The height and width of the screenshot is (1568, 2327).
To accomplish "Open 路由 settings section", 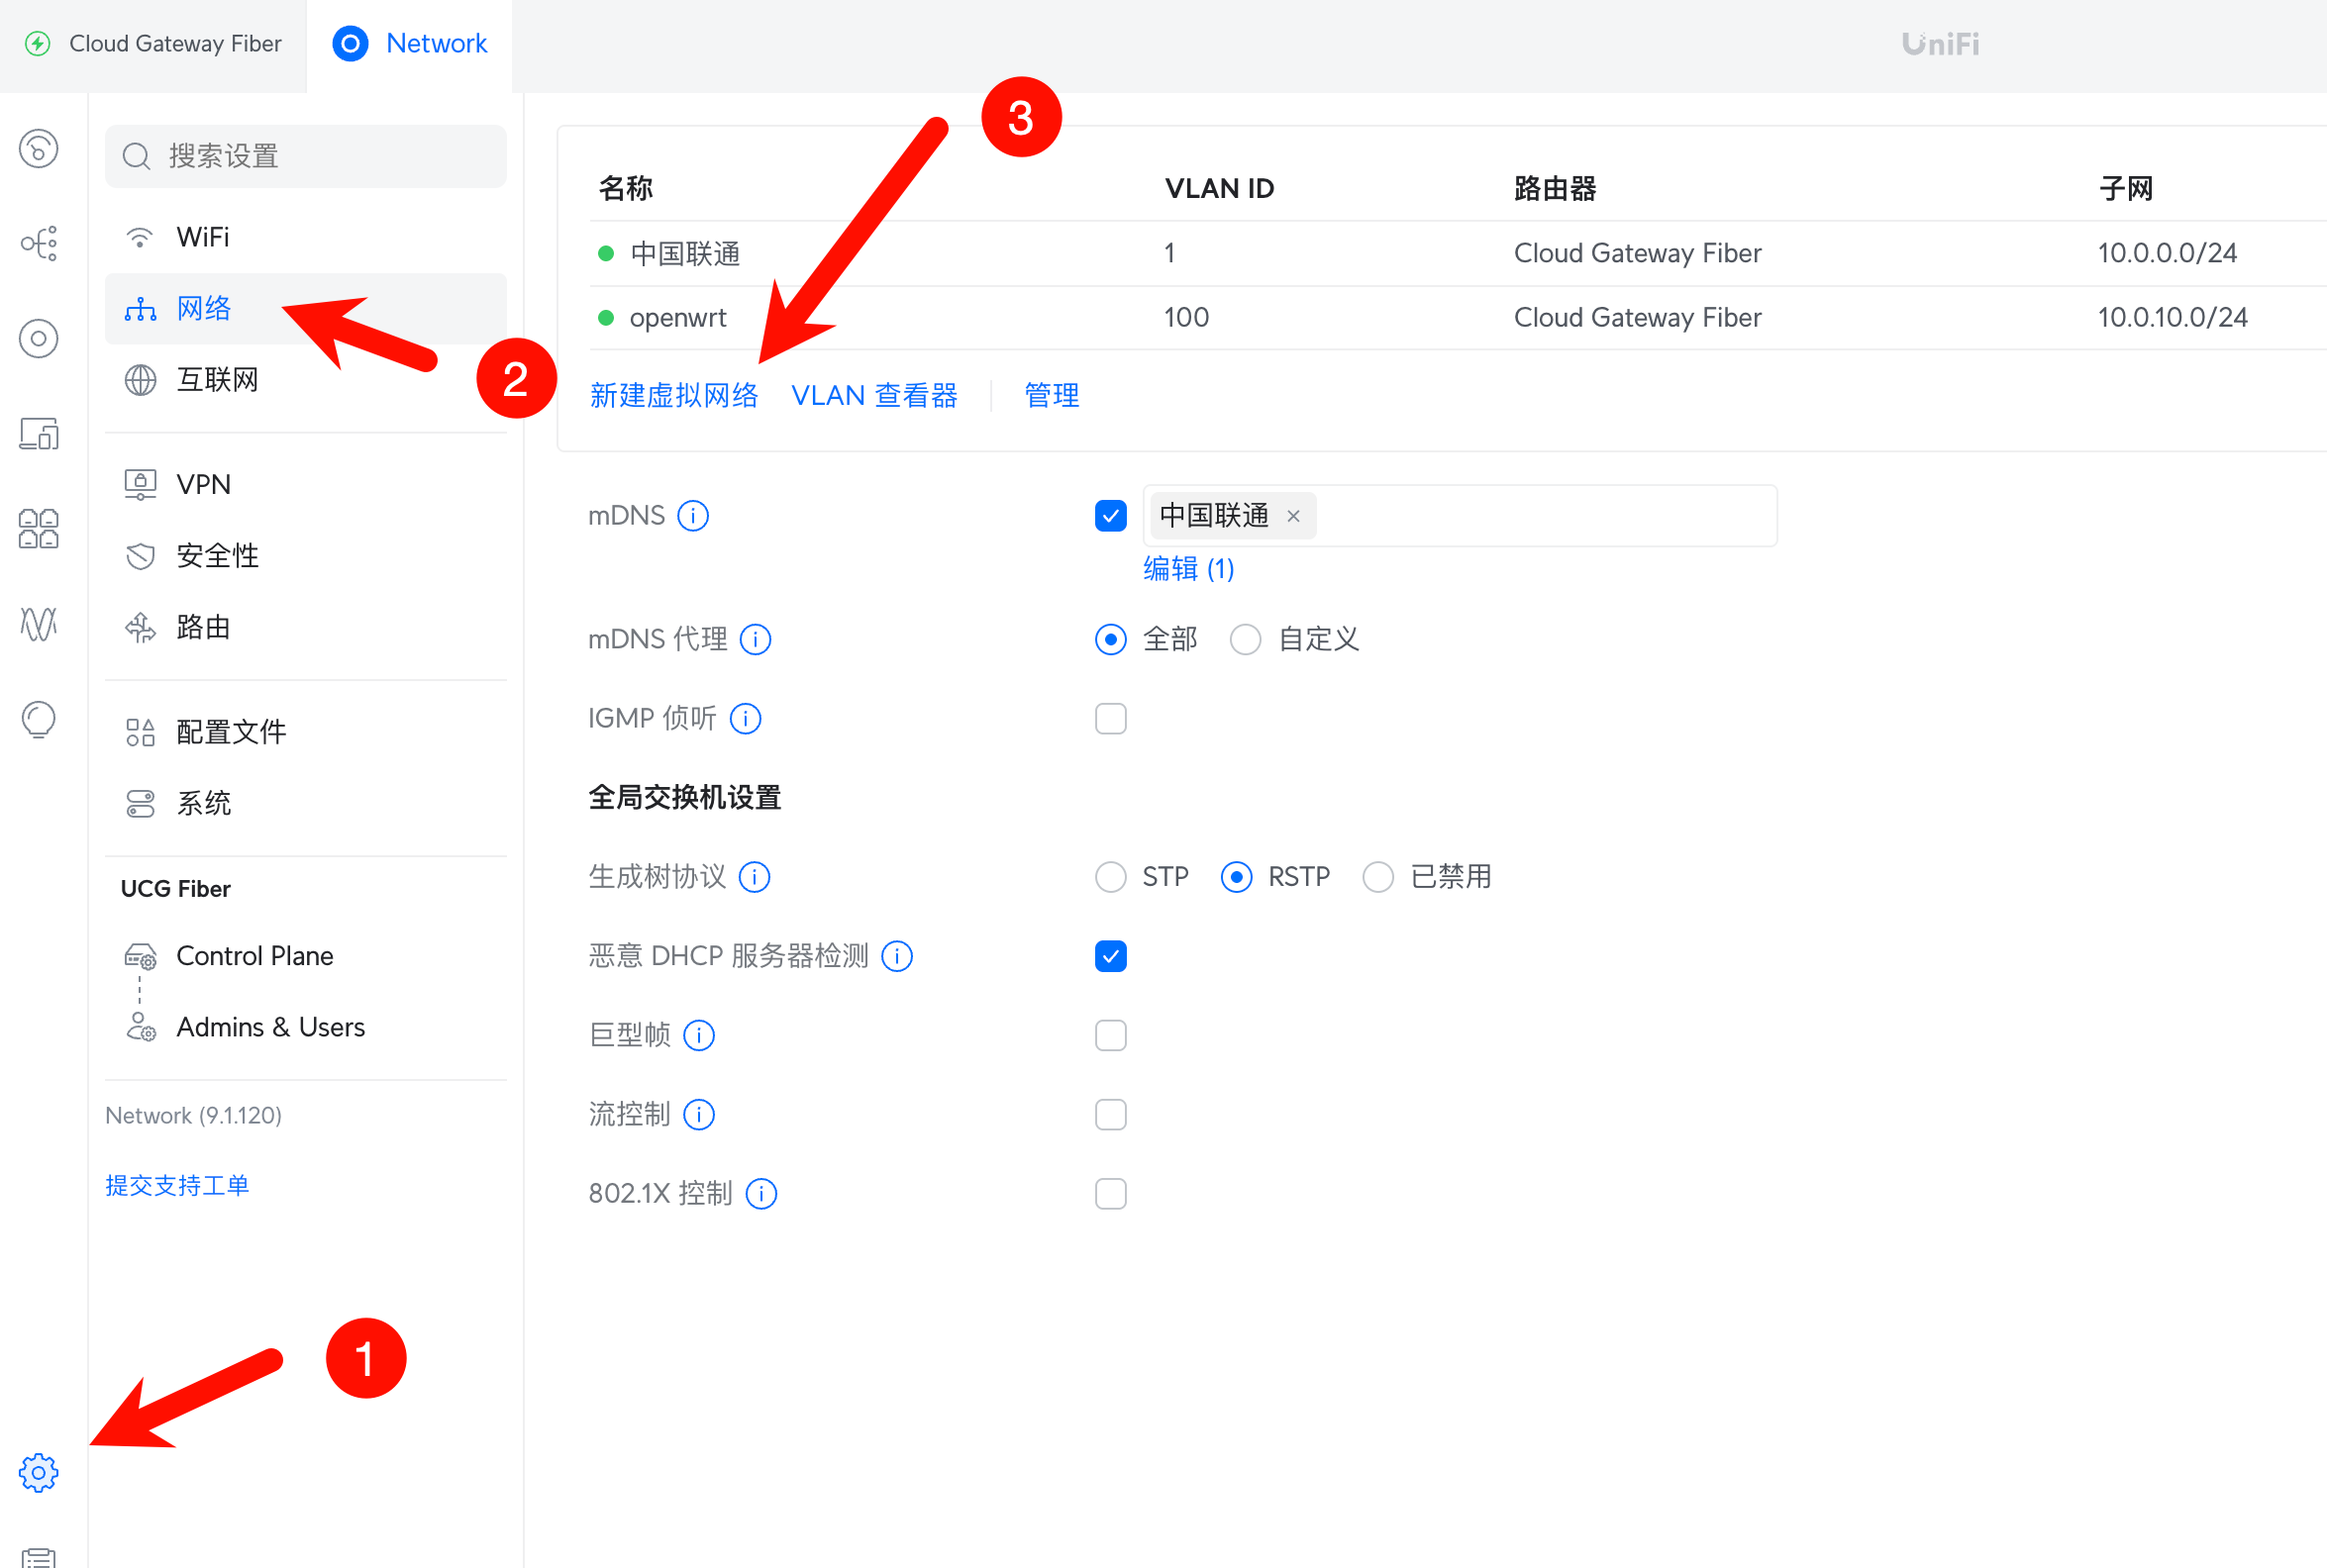I will (x=306, y=628).
